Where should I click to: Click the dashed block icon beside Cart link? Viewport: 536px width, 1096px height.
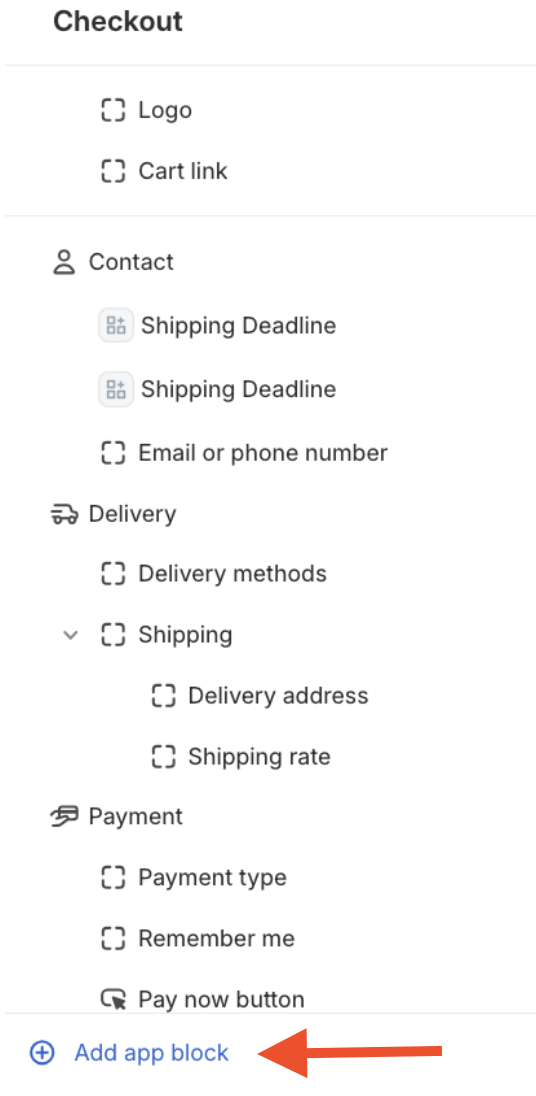pos(113,171)
